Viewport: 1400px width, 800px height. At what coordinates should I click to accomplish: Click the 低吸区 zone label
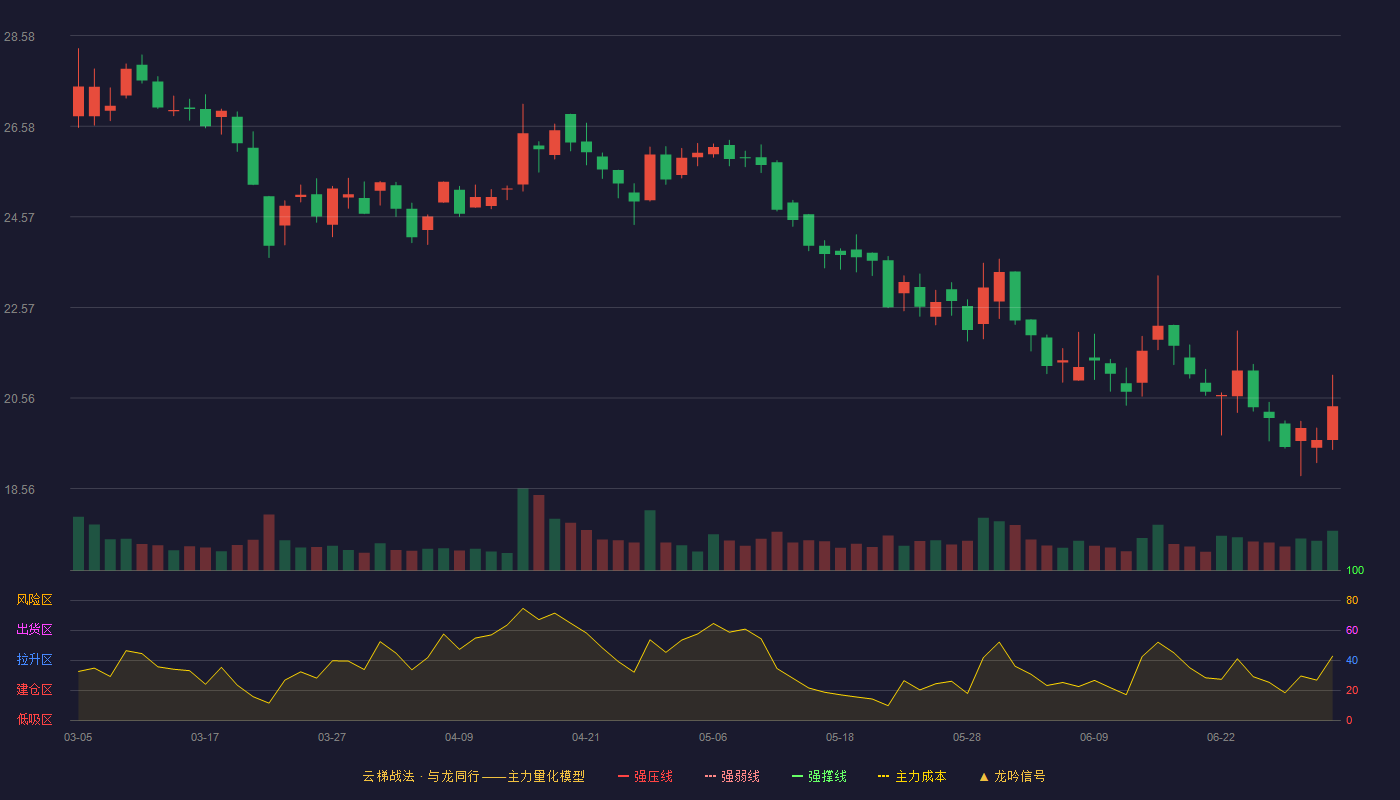pyautogui.click(x=34, y=719)
